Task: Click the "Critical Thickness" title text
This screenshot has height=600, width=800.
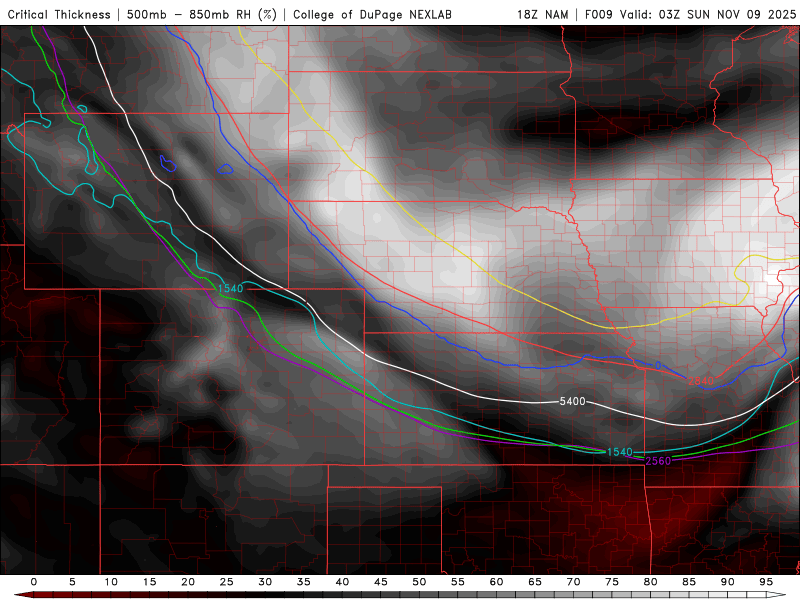Action: coord(59,15)
